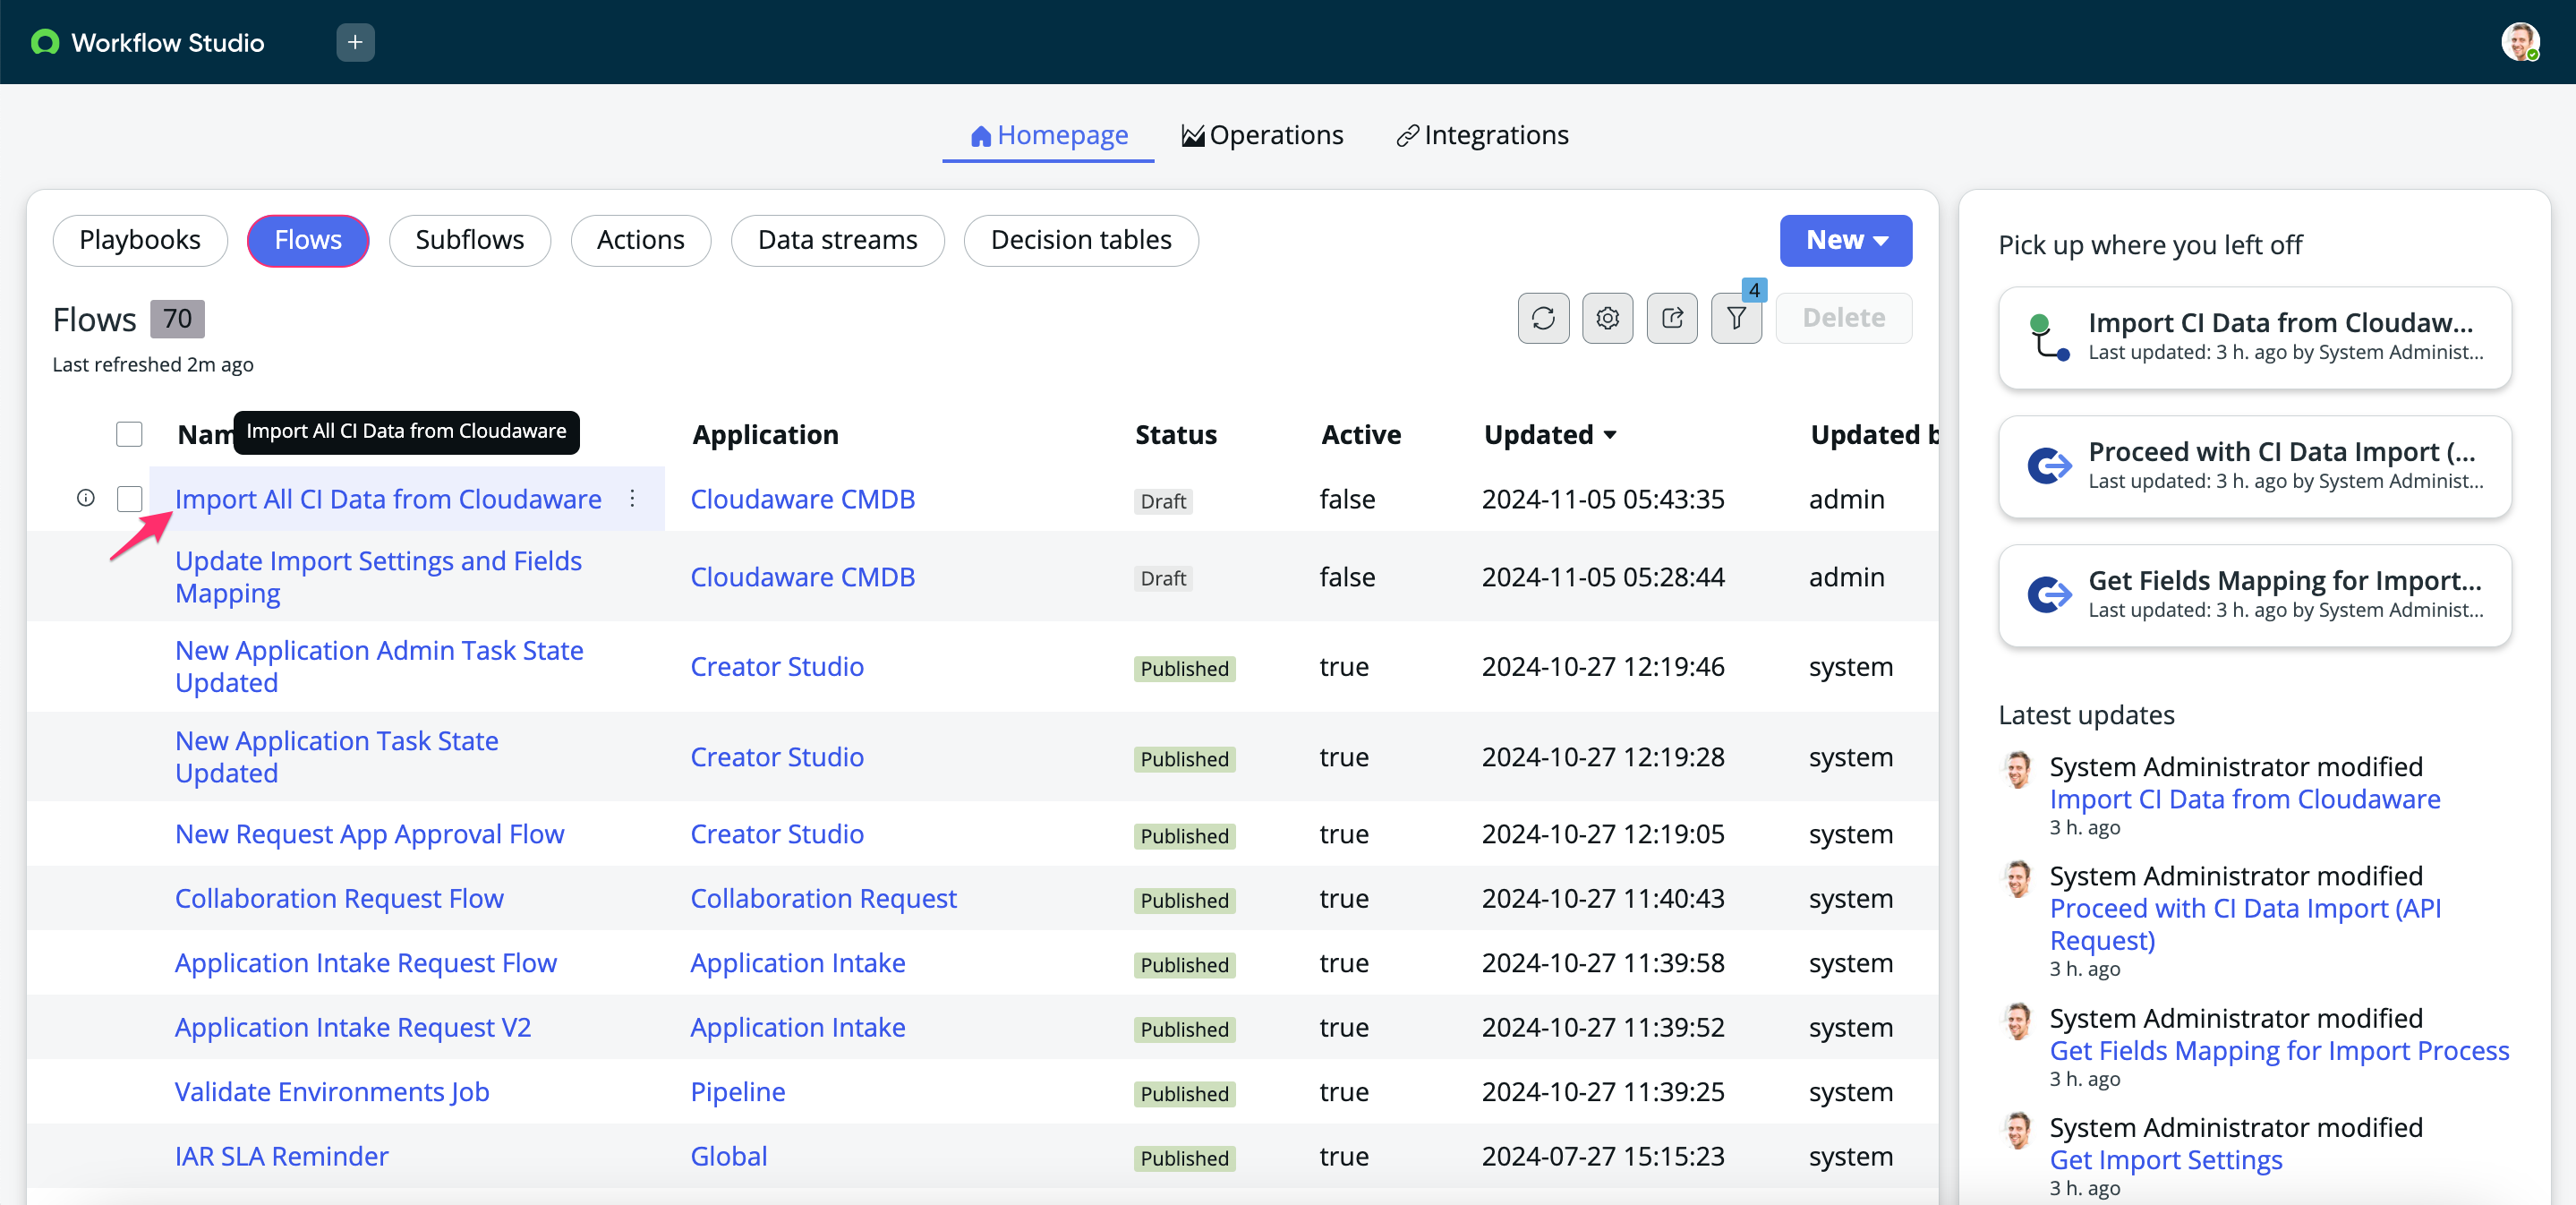
Task: Refresh the flows list
Action: 1543,318
